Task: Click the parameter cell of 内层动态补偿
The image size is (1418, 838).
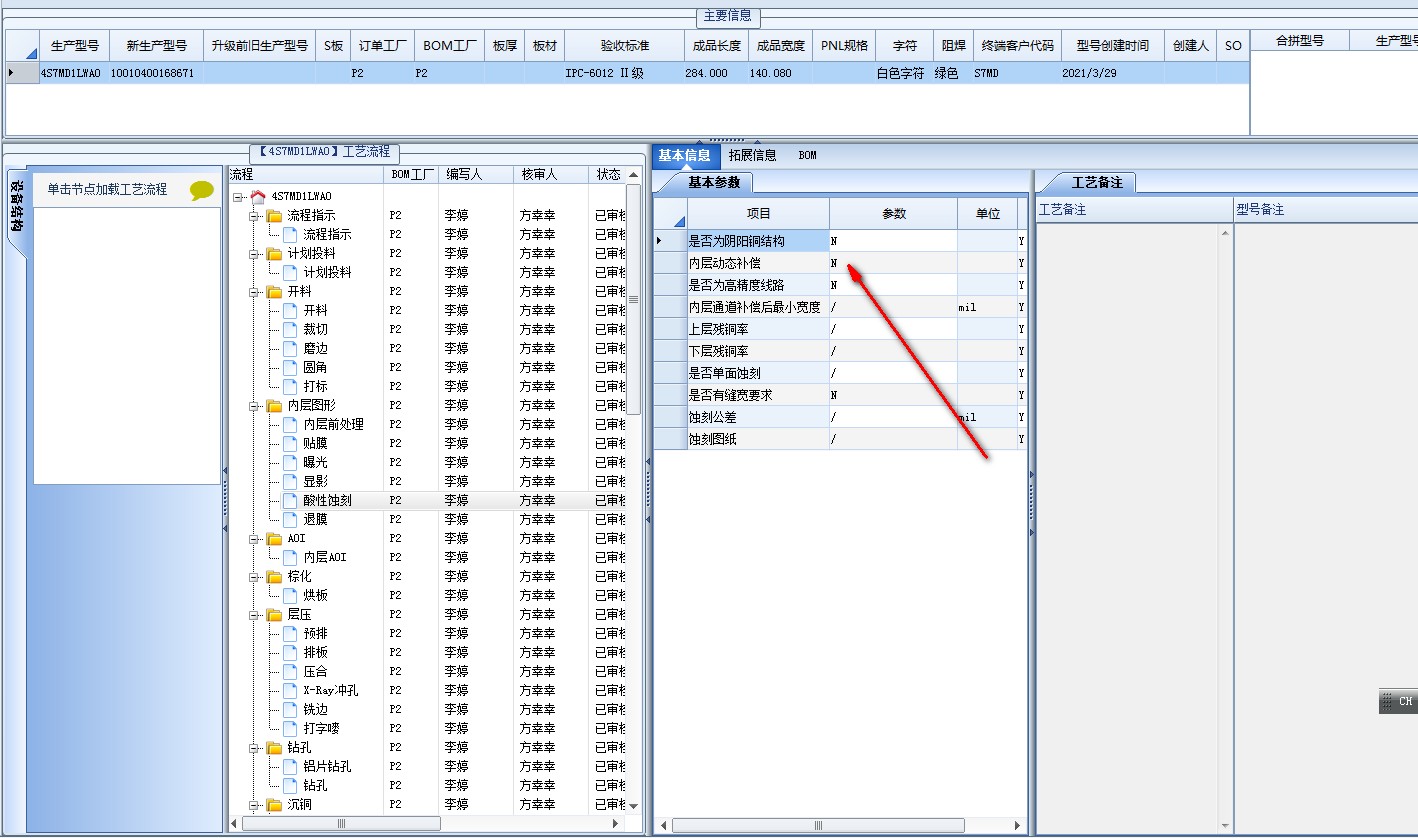Action: pyautogui.click(x=893, y=263)
